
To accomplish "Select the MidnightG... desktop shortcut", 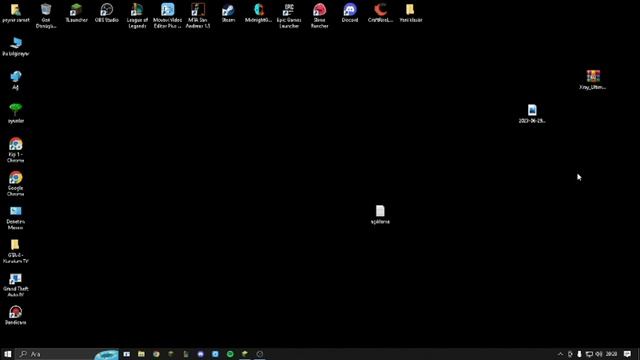I will (x=258, y=13).
